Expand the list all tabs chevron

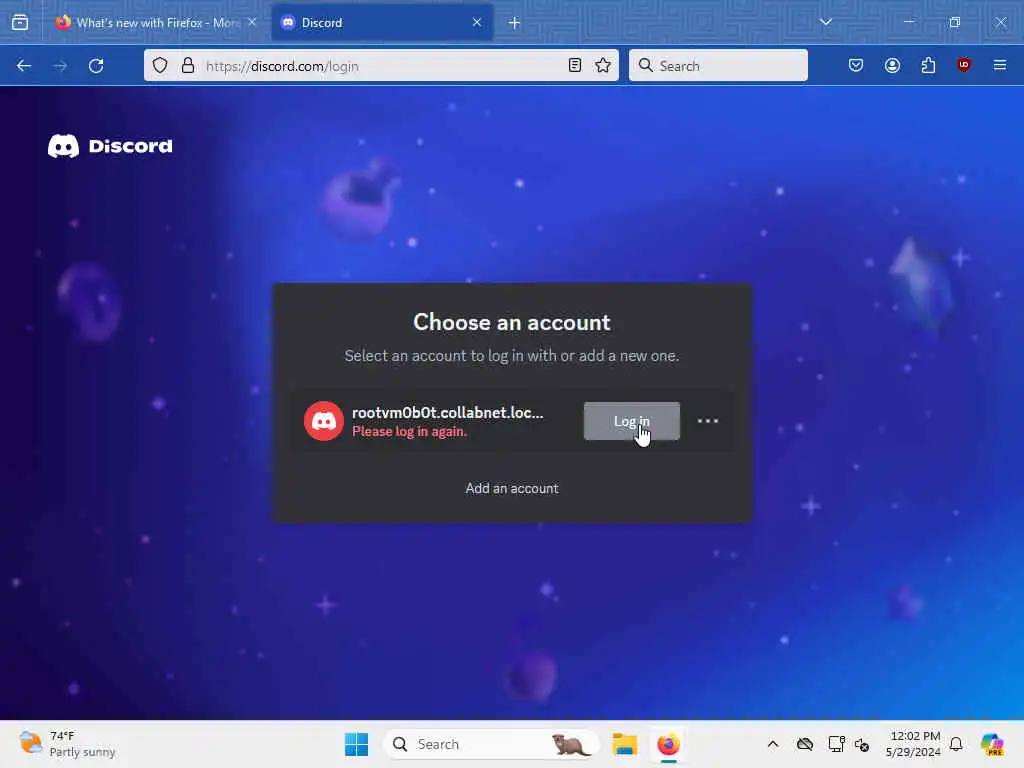click(x=825, y=22)
